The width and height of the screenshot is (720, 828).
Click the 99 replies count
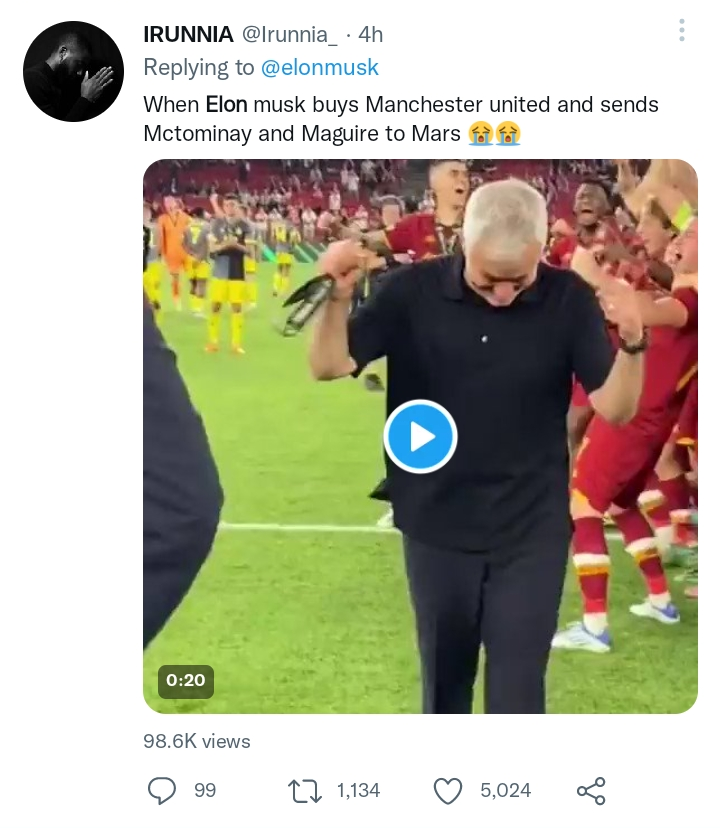click(204, 791)
